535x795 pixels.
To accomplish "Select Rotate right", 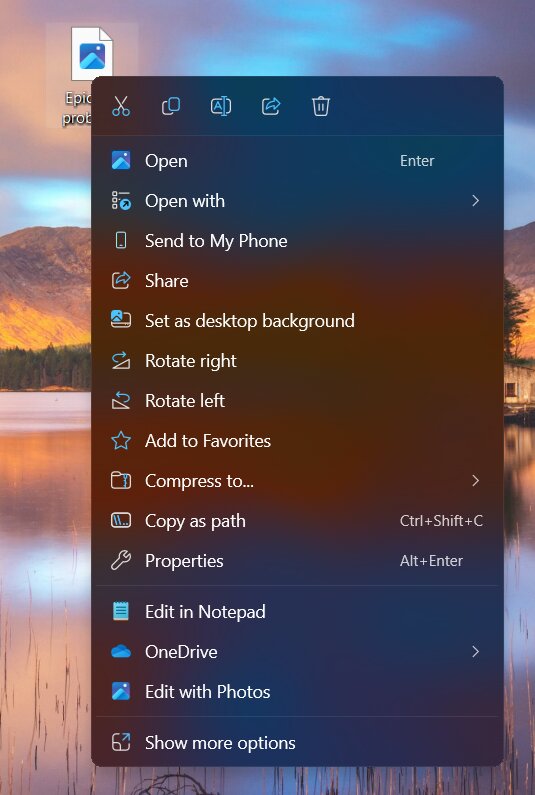I will coord(297,360).
